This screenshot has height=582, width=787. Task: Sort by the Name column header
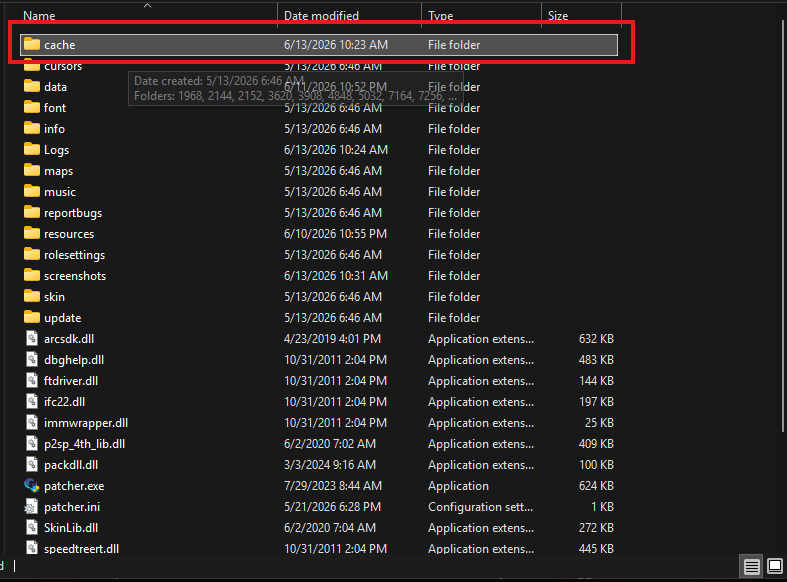[x=39, y=16]
